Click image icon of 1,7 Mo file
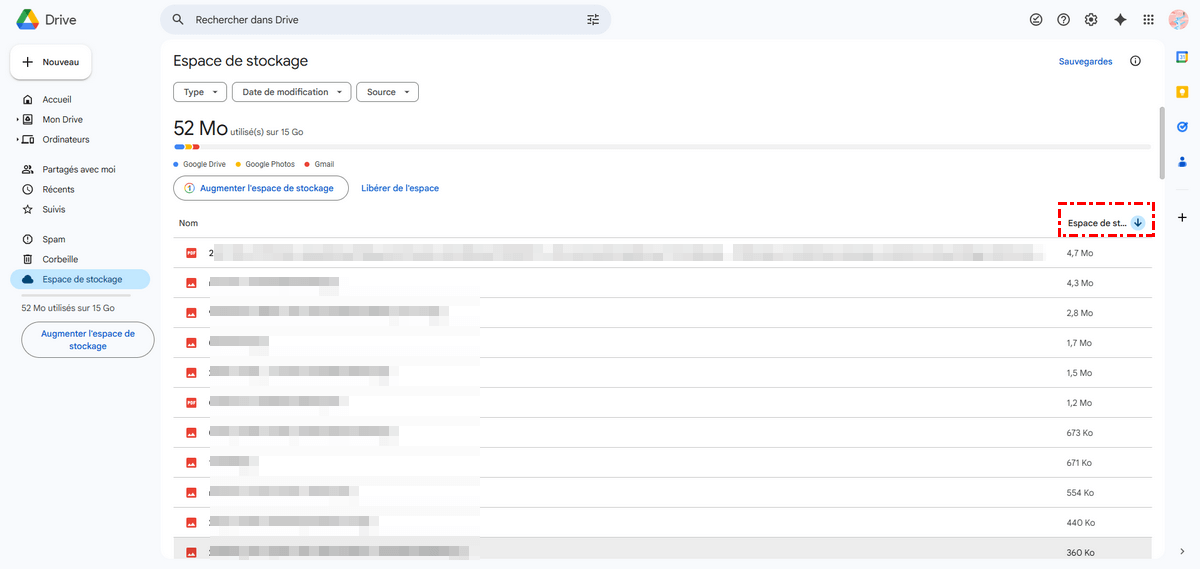Viewport: 1200px width, 569px height. tap(190, 343)
